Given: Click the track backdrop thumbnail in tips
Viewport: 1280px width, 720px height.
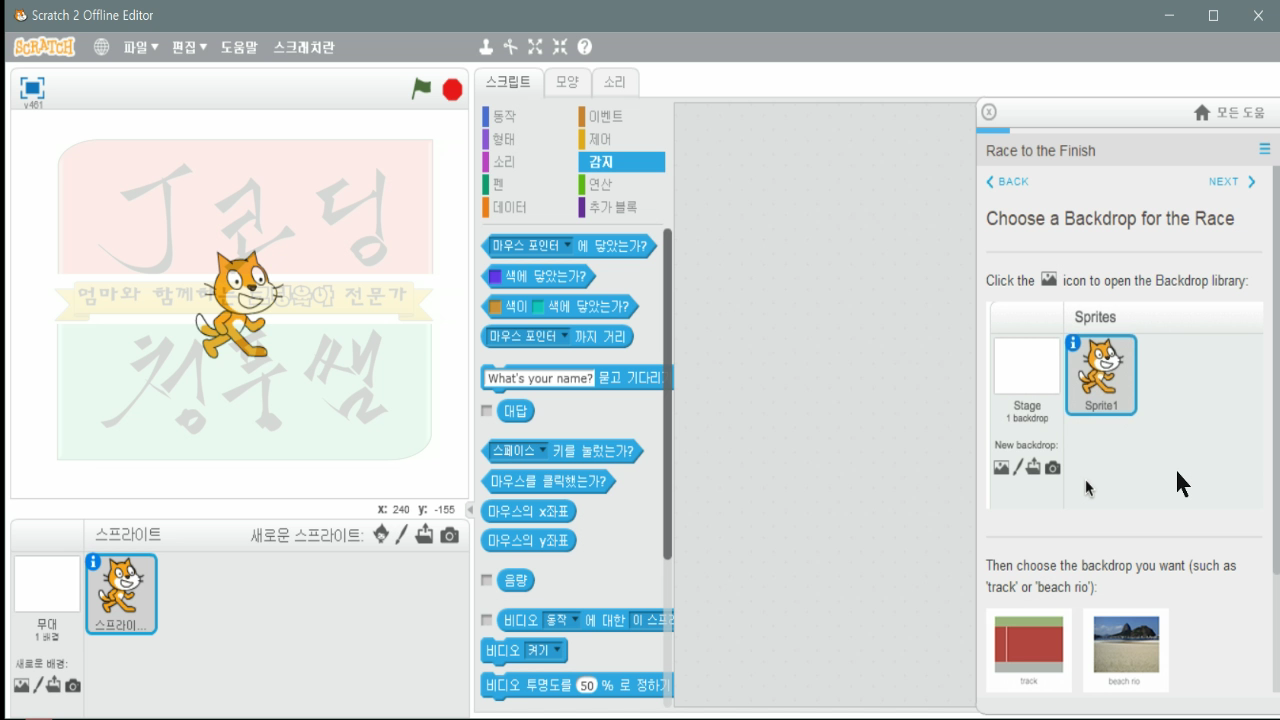Looking at the screenshot, I should pos(1029,650).
